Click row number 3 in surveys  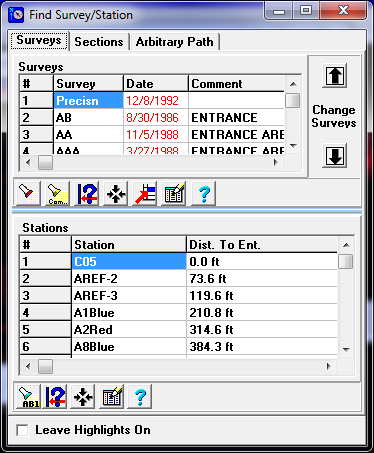tap(36, 134)
